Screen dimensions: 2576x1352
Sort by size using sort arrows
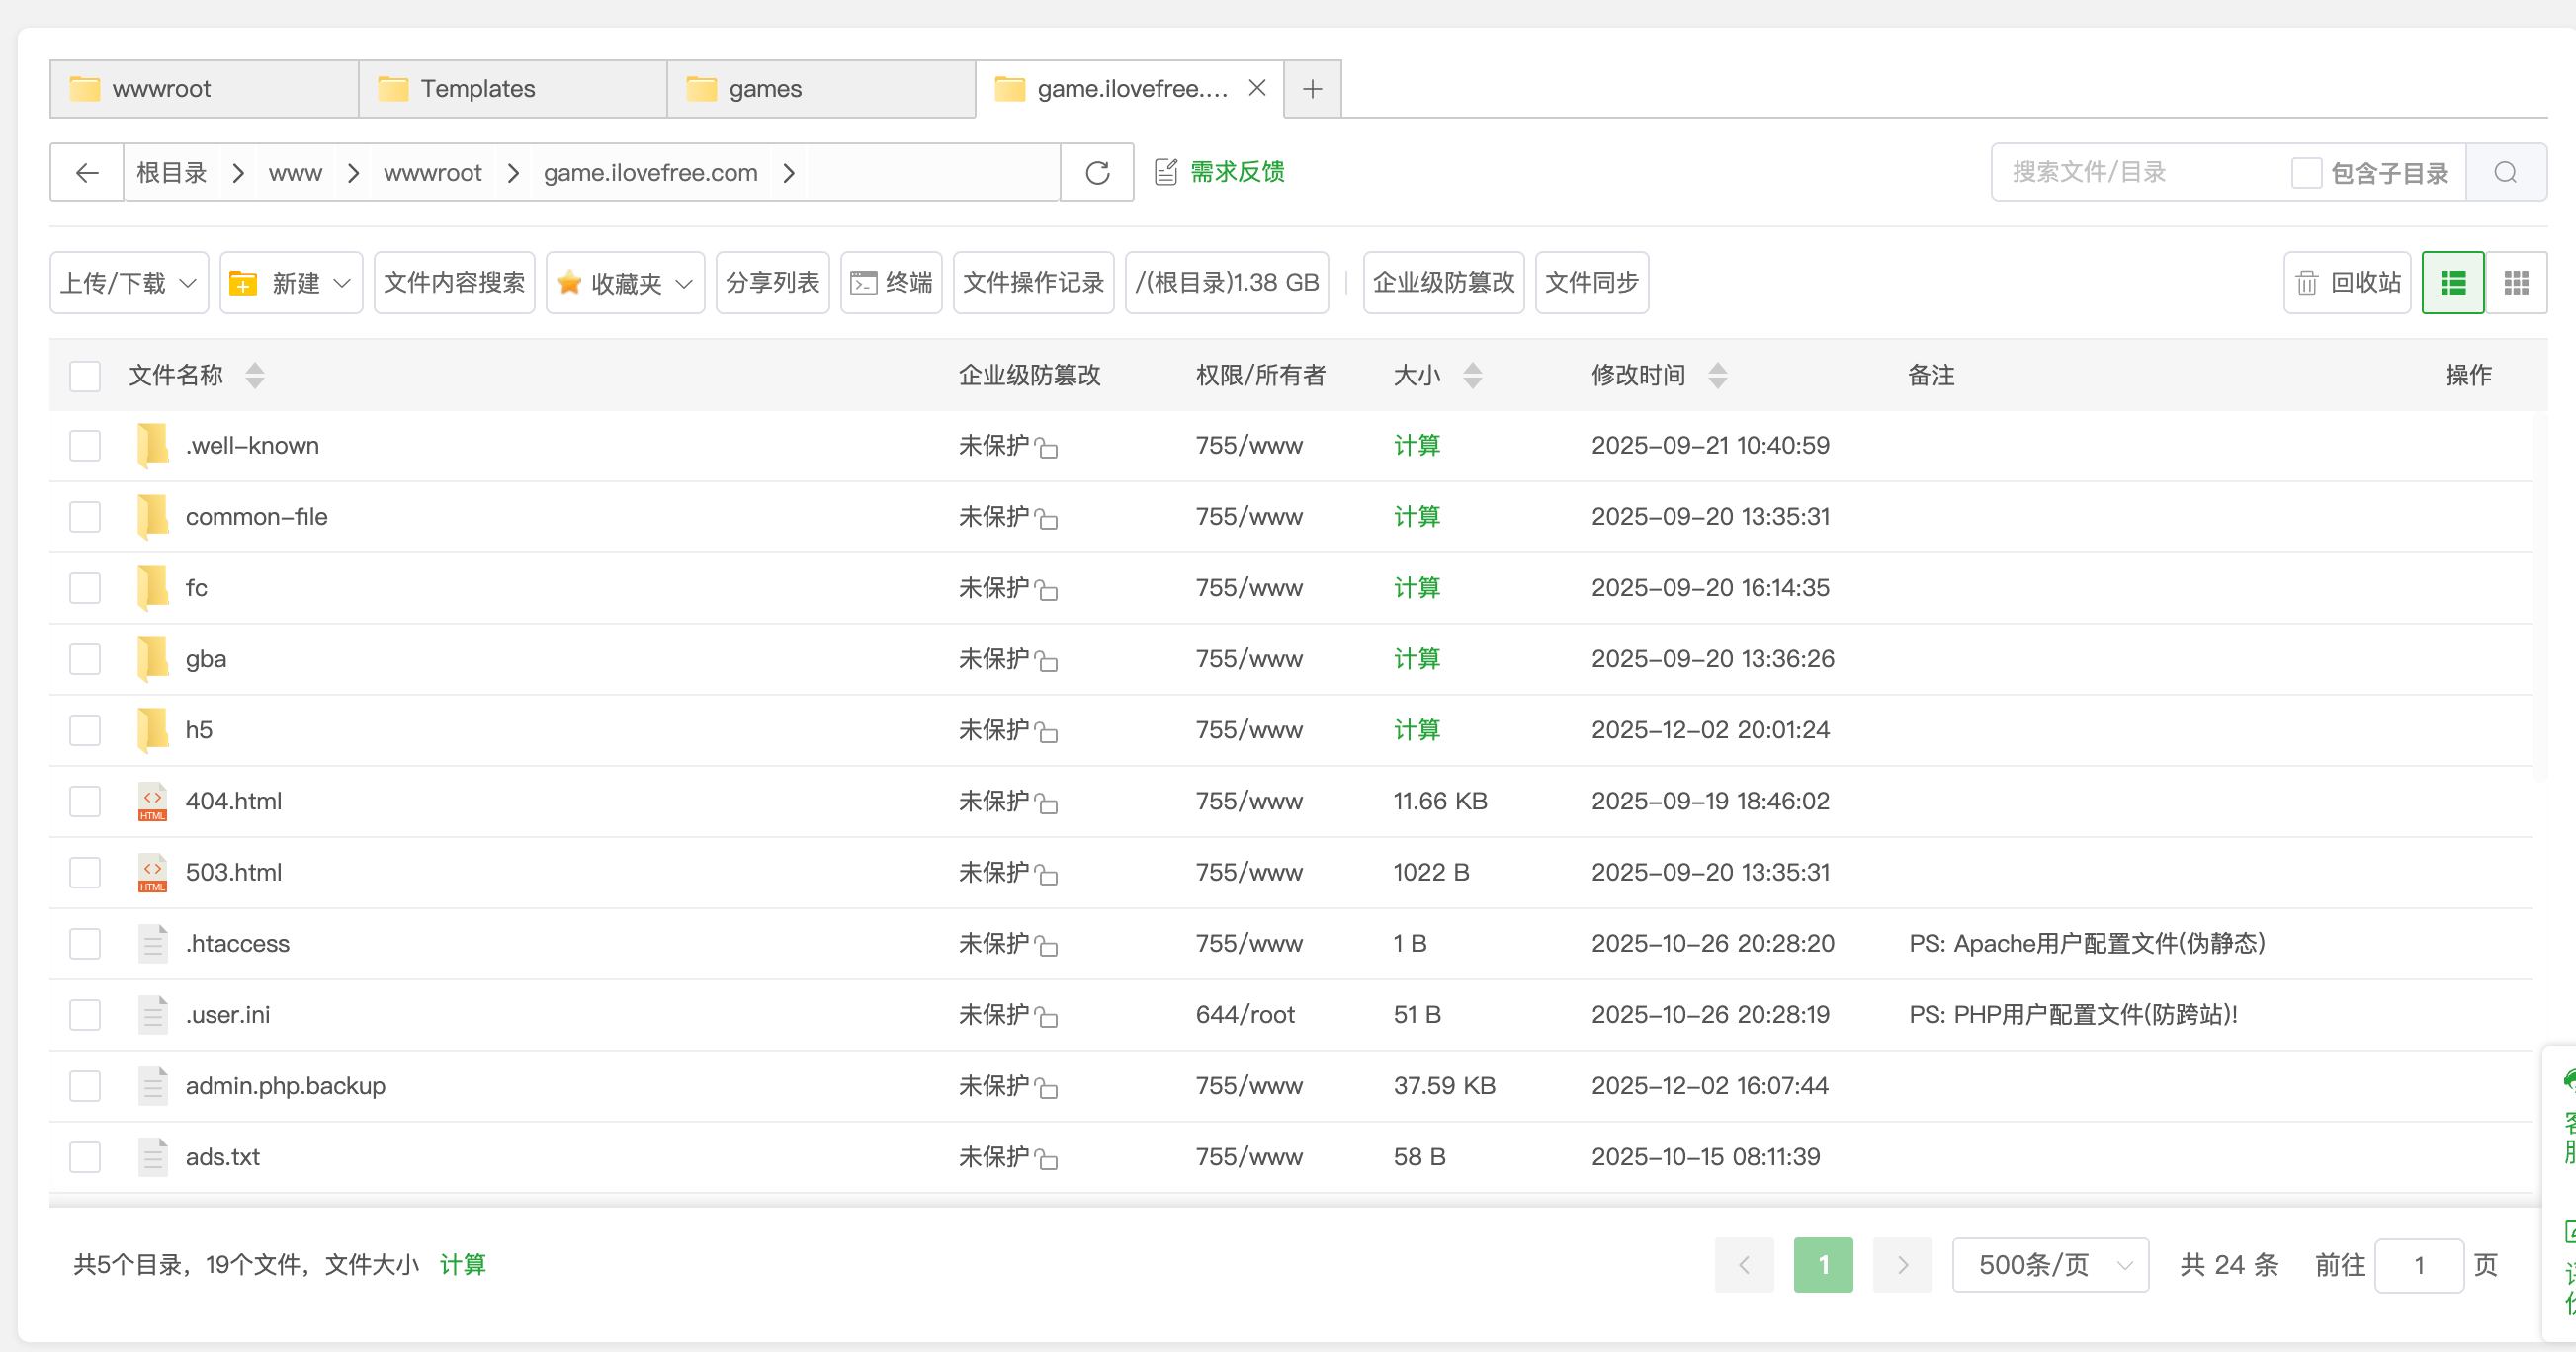1472,375
